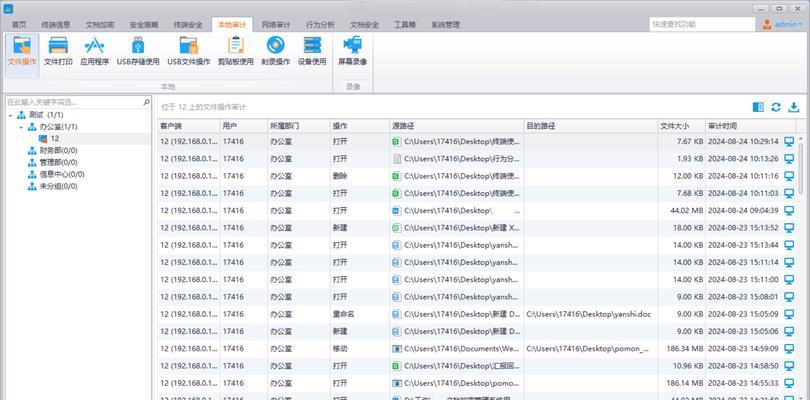Click the monitor icon in the 09:04:39 row
This screenshot has width=810, height=400.
point(789,211)
